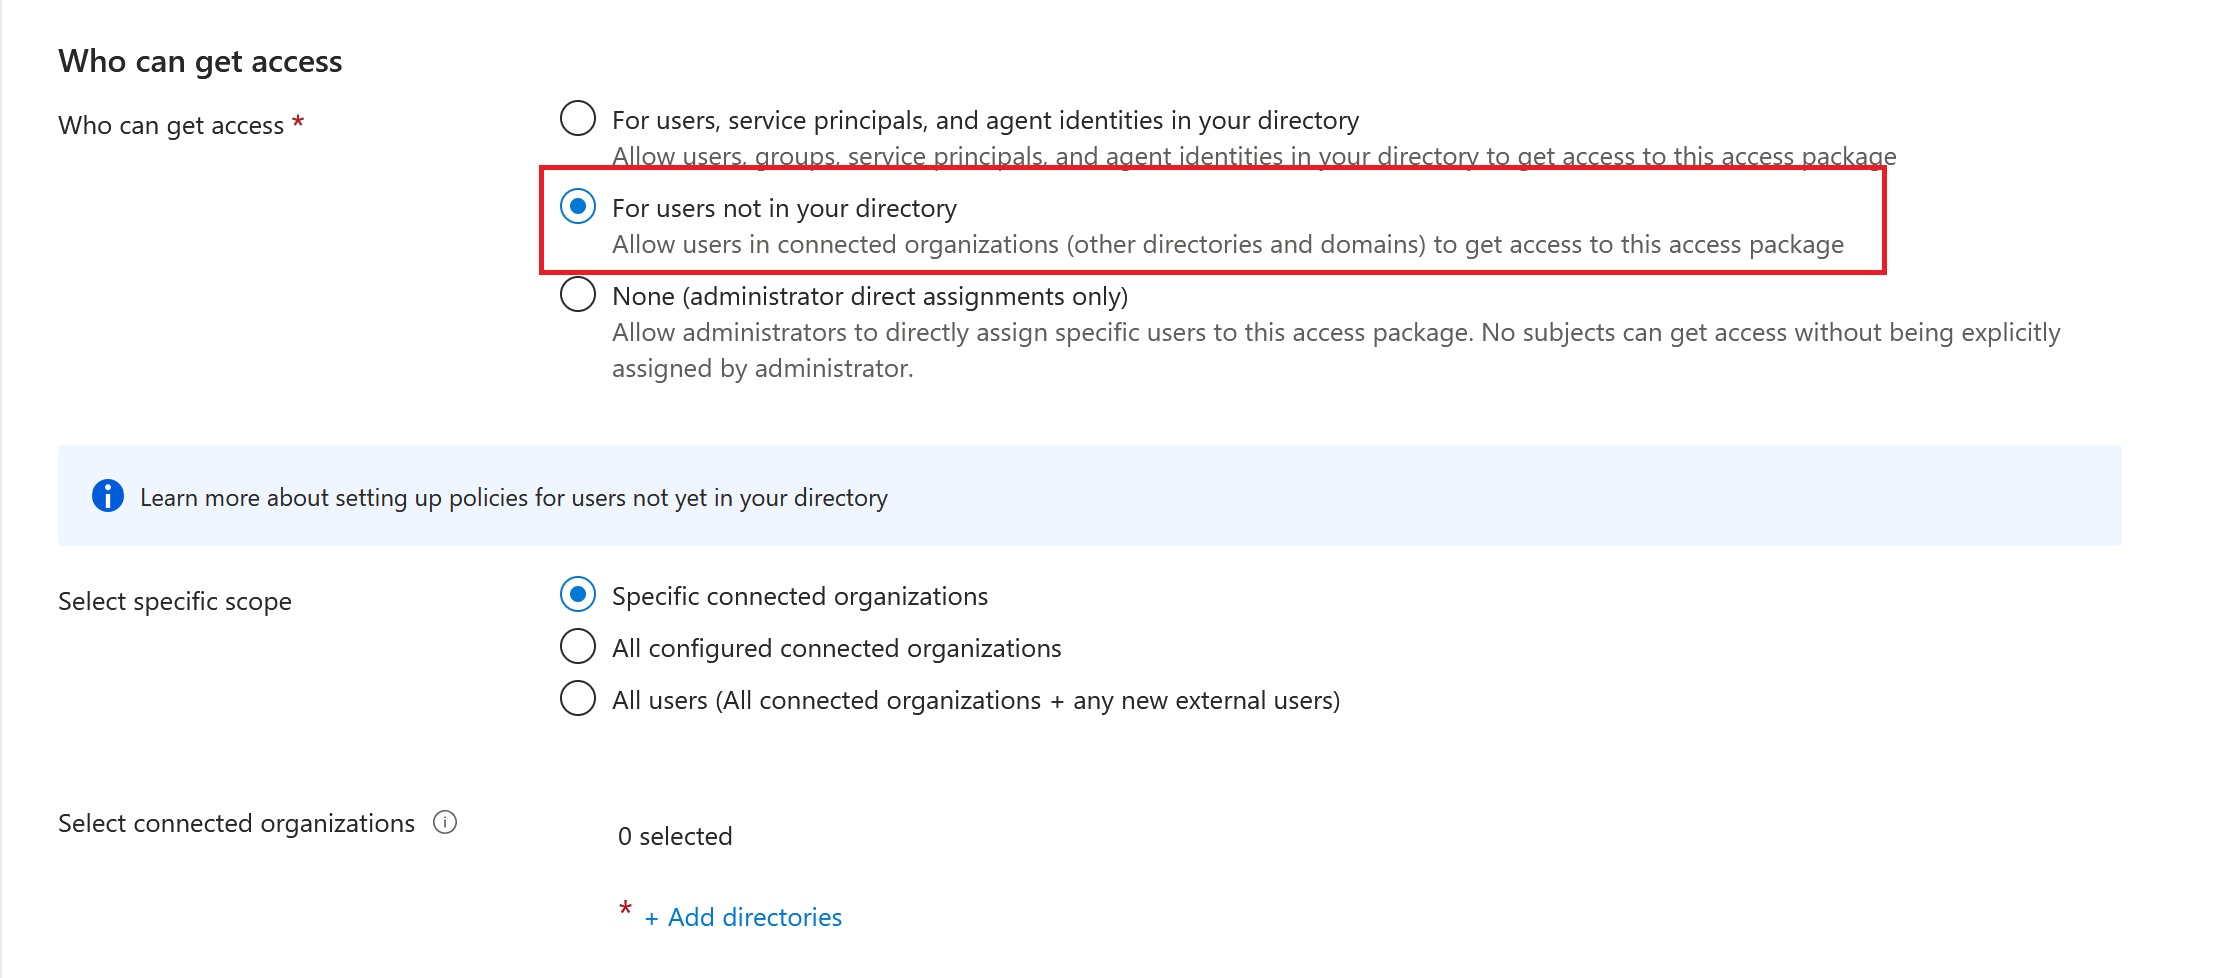Viewport: 2222px width, 978px height.
Task: Click the 'Allow users in connected organizations' description text
Action: pos(1227,245)
